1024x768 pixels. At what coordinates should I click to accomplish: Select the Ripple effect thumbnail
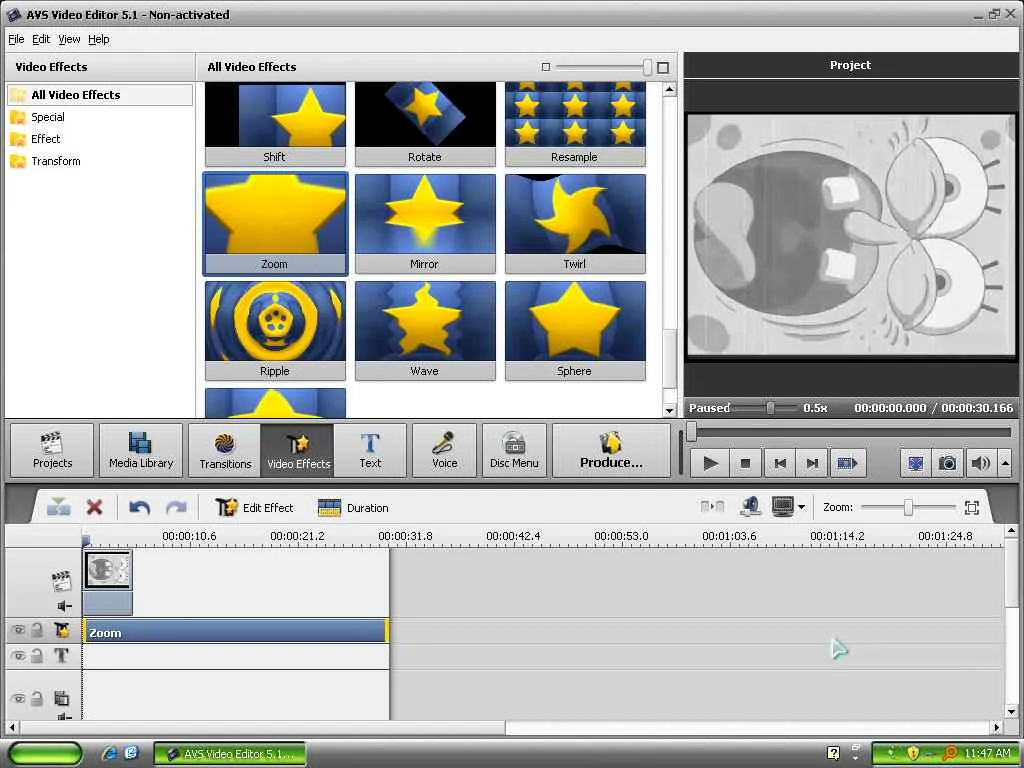275,330
